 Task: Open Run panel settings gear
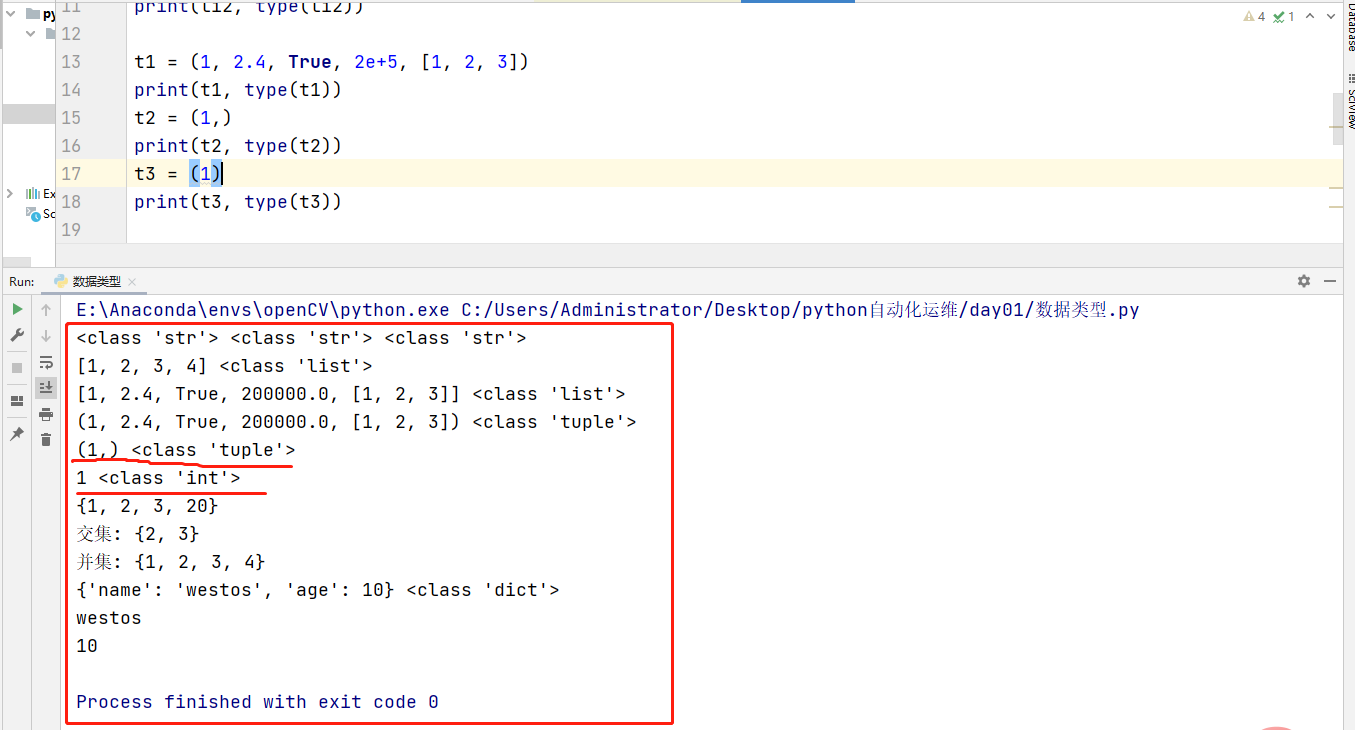point(1304,282)
